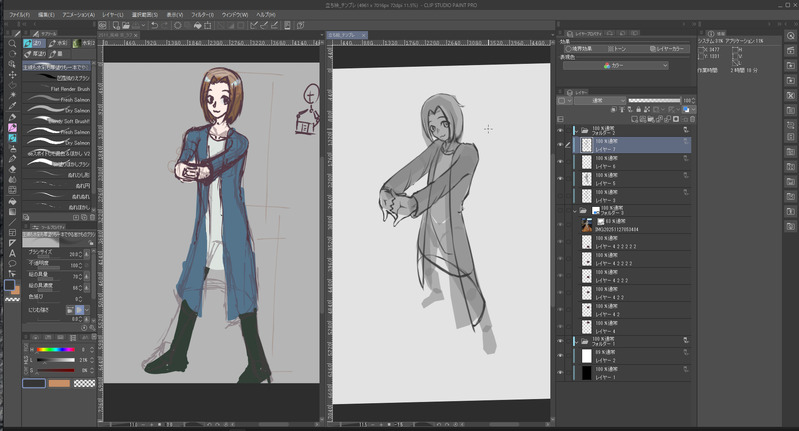
Task: Click the レイヤーカラー effect button
Action: (665, 47)
